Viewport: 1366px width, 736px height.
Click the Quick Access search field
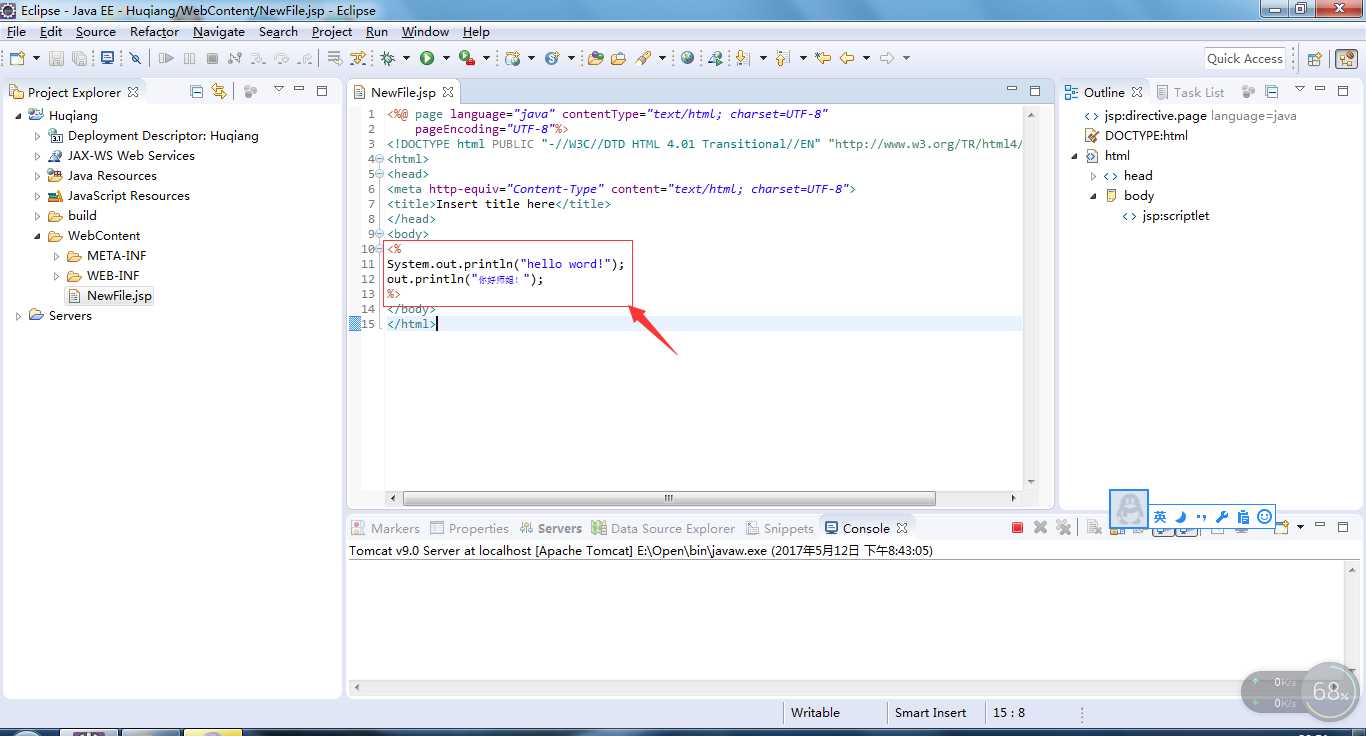1244,59
